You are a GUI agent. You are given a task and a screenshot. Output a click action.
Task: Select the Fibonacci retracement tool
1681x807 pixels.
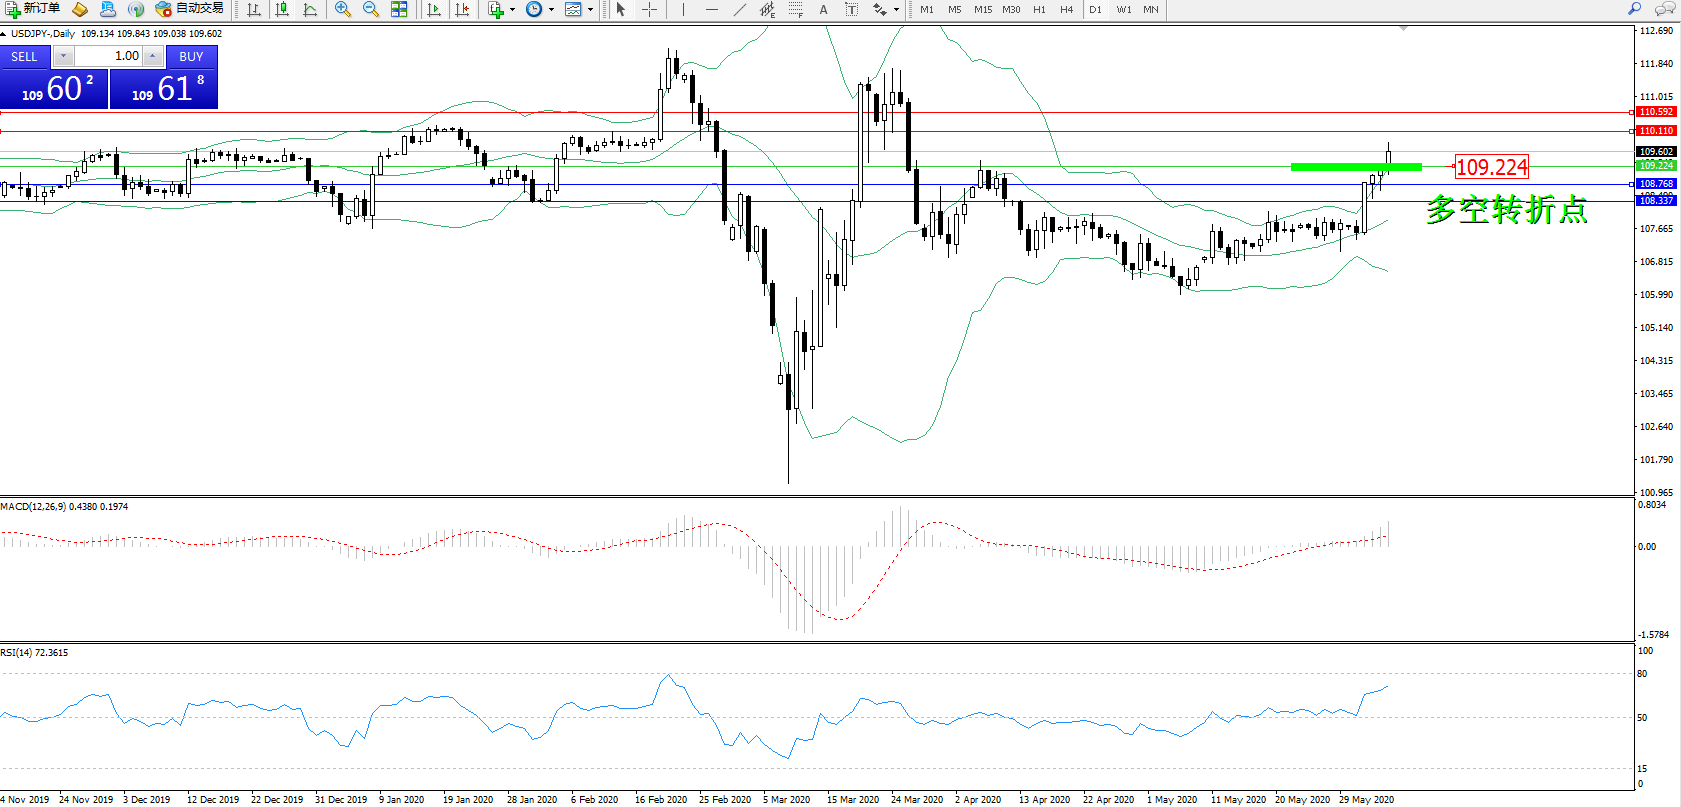[x=795, y=9]
